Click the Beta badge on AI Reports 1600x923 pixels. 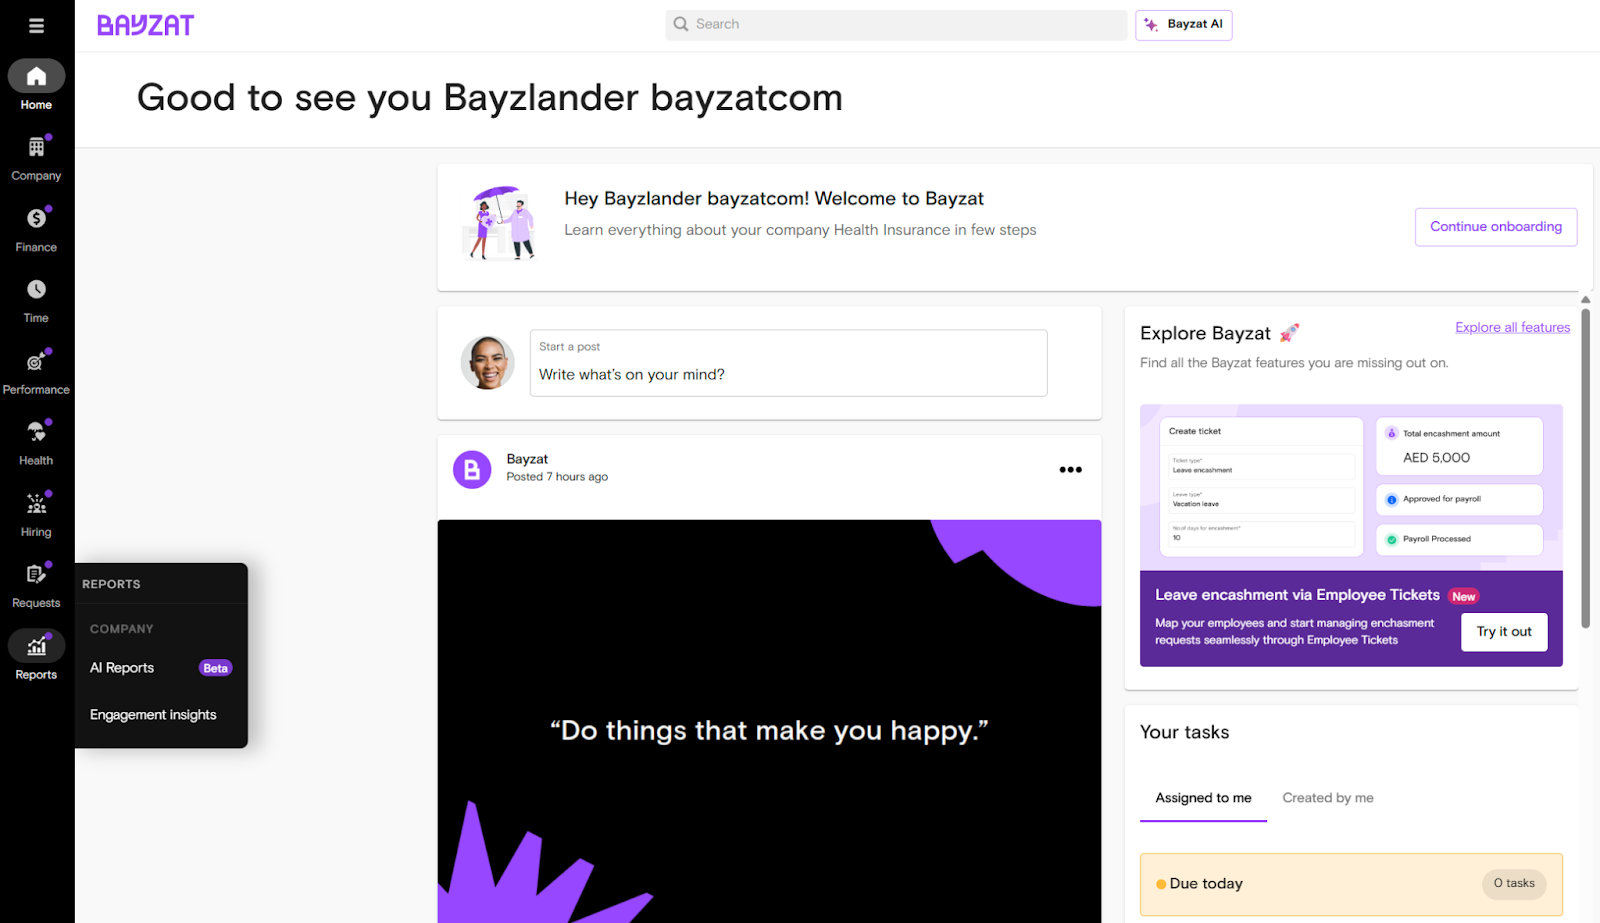pos(215,668)
